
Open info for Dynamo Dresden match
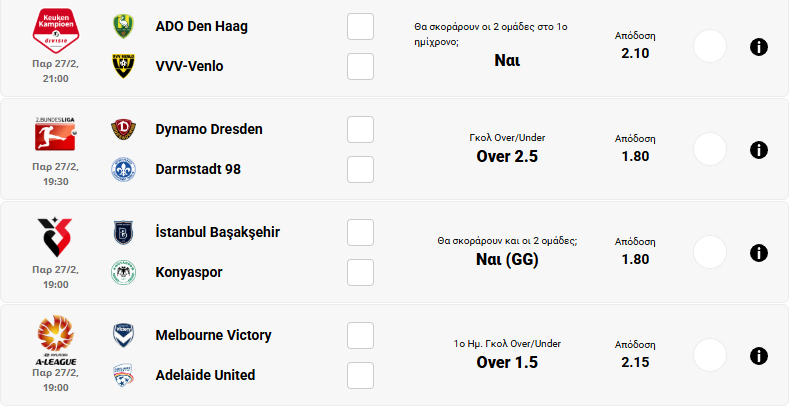click(758, 150)
